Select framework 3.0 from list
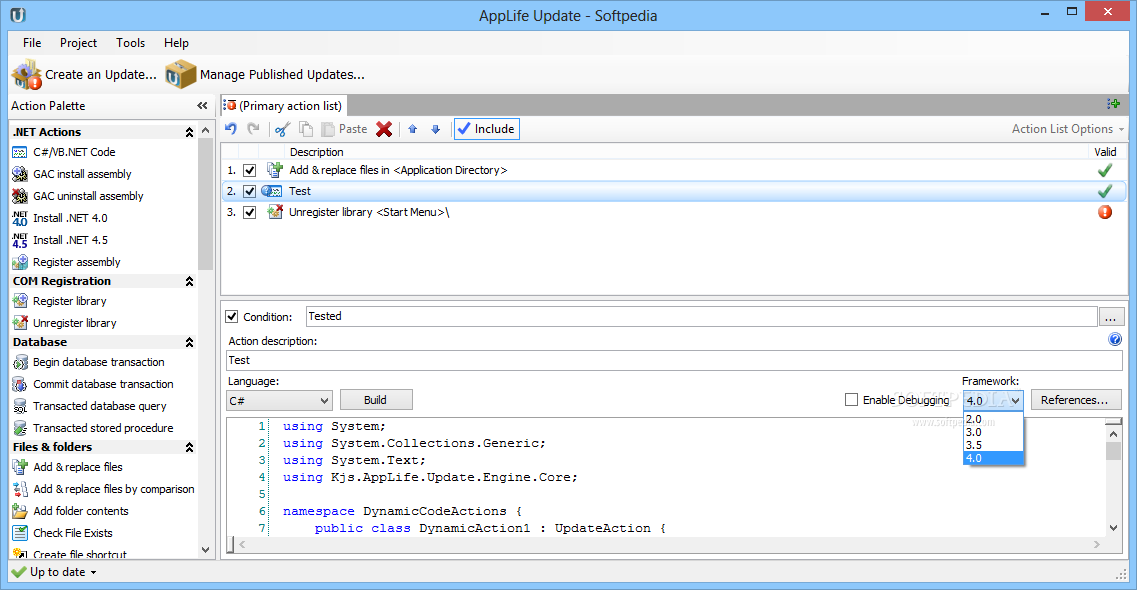This screenshot has width=1137, height=590. point(993,432)
